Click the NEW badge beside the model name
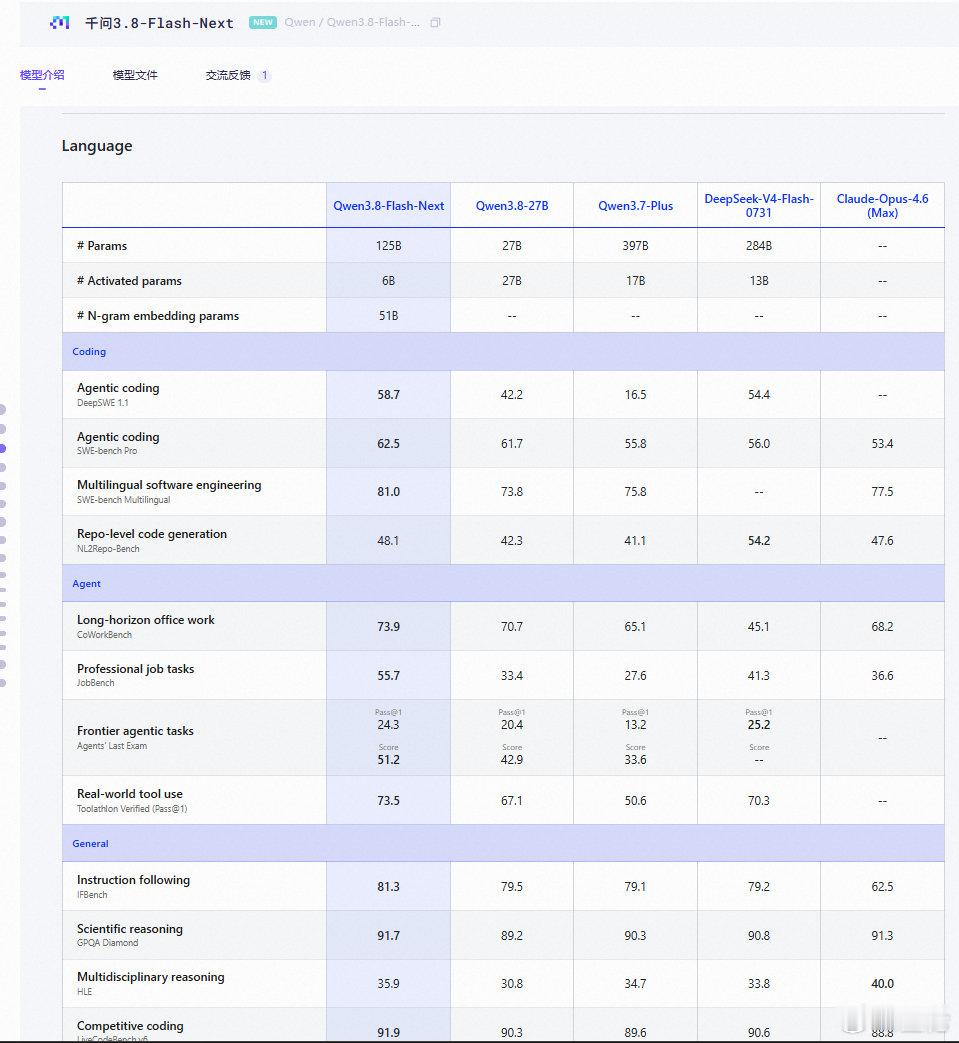 (x=263, y=23)
